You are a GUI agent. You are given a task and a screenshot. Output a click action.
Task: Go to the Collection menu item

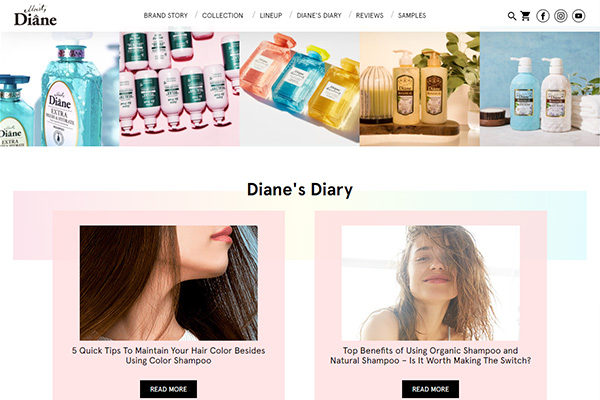(x=223, y=15)
